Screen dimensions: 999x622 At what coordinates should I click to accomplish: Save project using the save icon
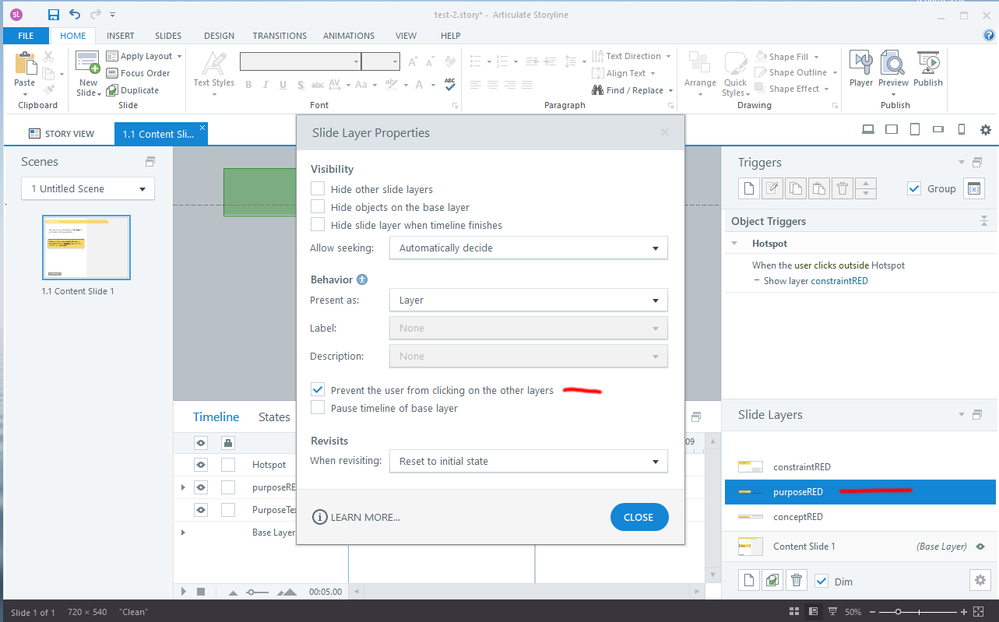[x=53, y=15]
